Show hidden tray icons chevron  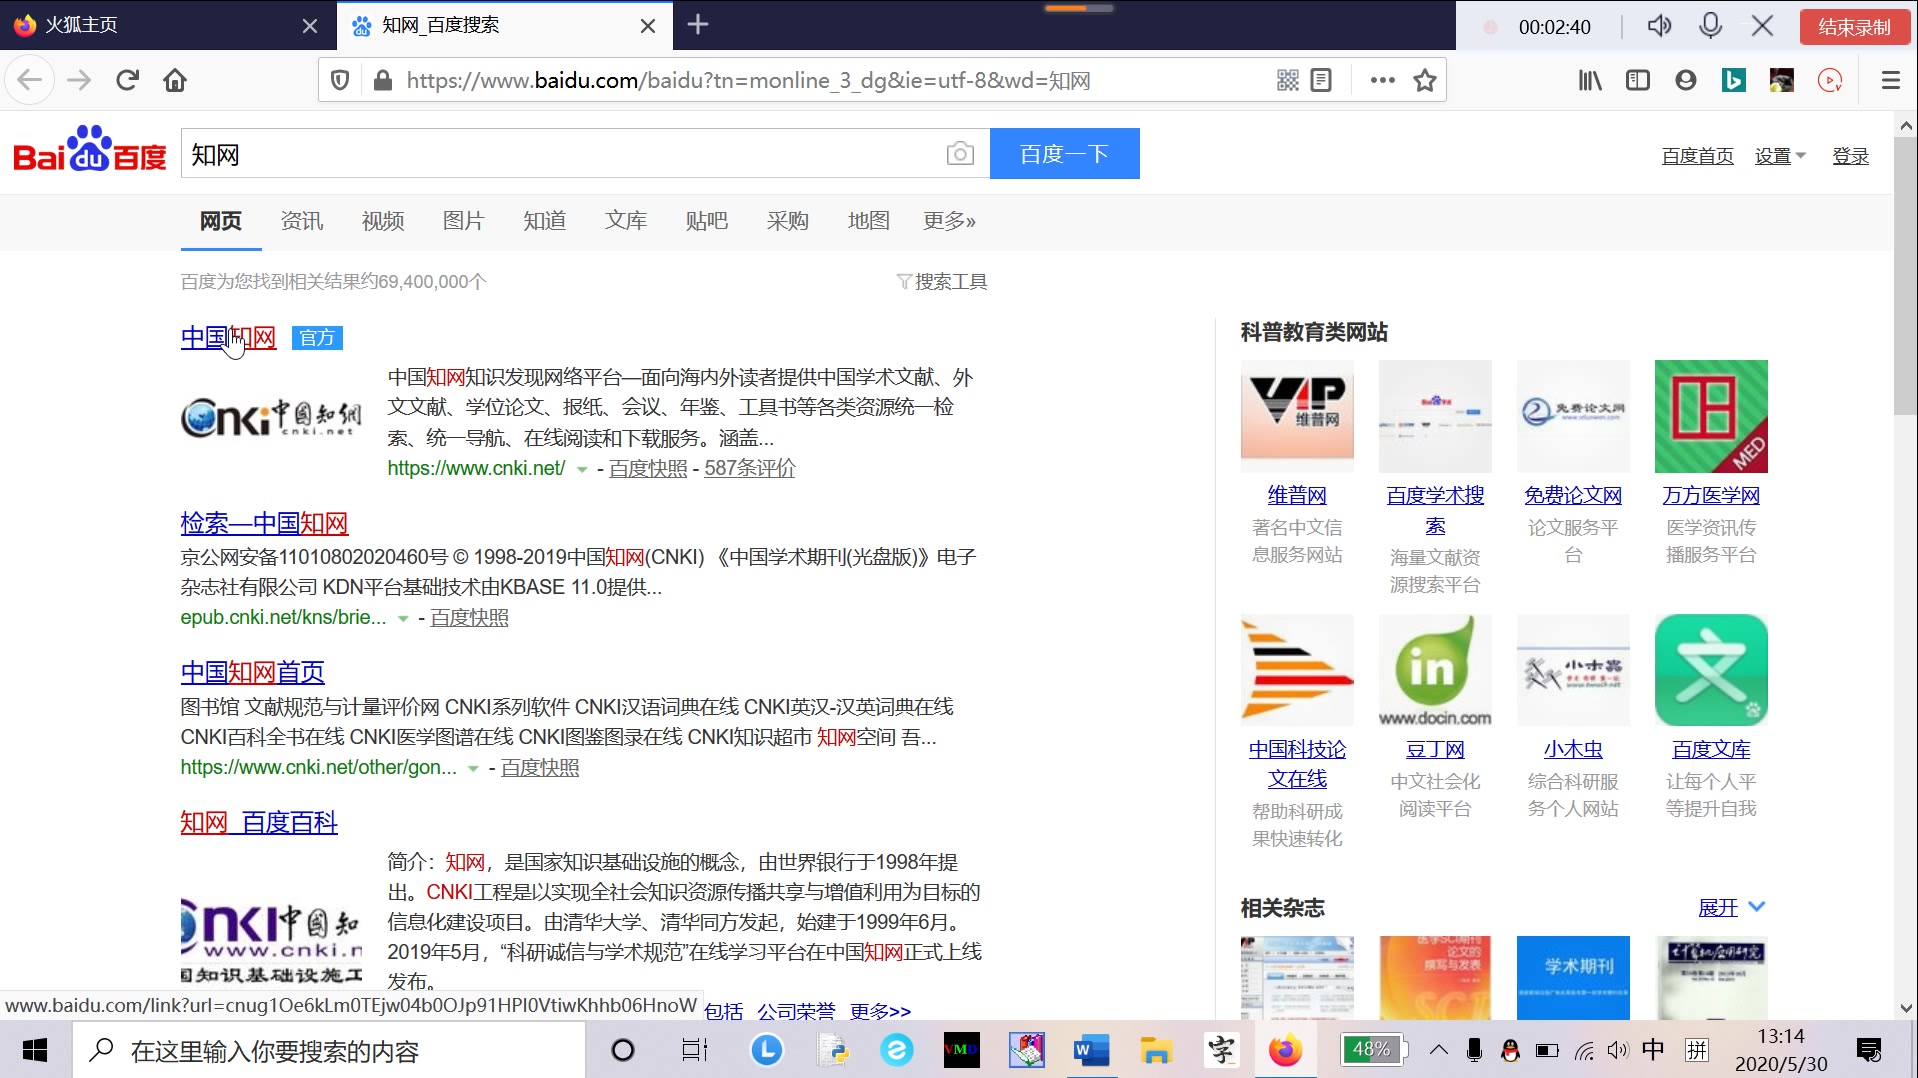[x=1438, y=1050]
